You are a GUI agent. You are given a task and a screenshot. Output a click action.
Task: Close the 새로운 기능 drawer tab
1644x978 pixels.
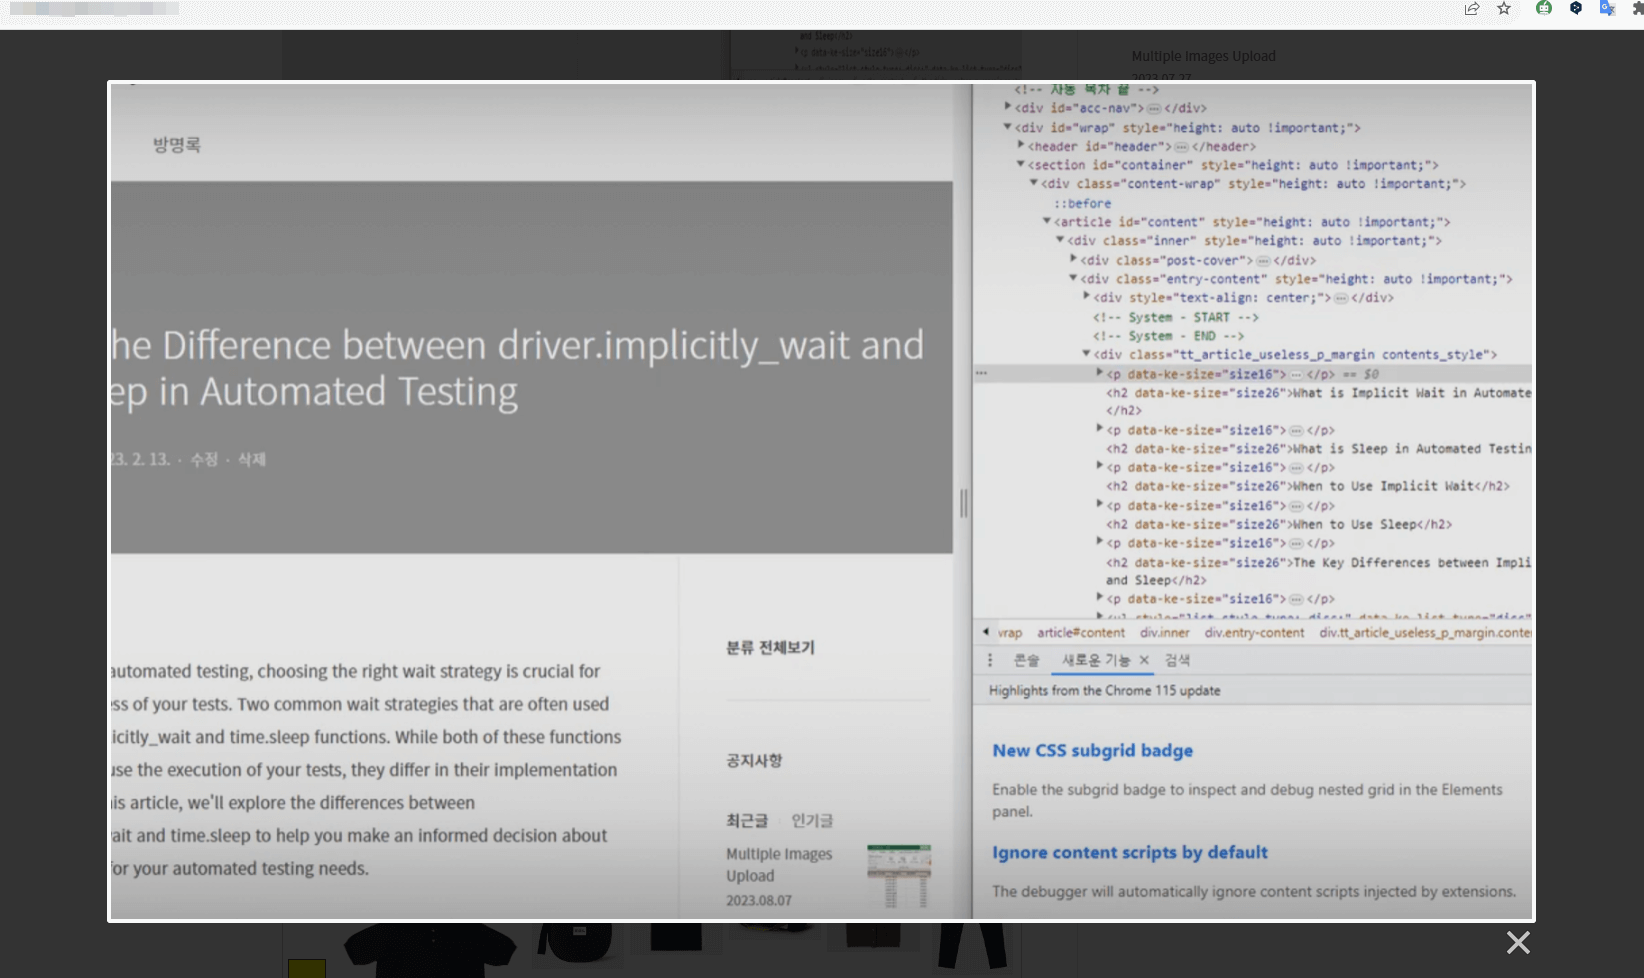[1144, 660]
